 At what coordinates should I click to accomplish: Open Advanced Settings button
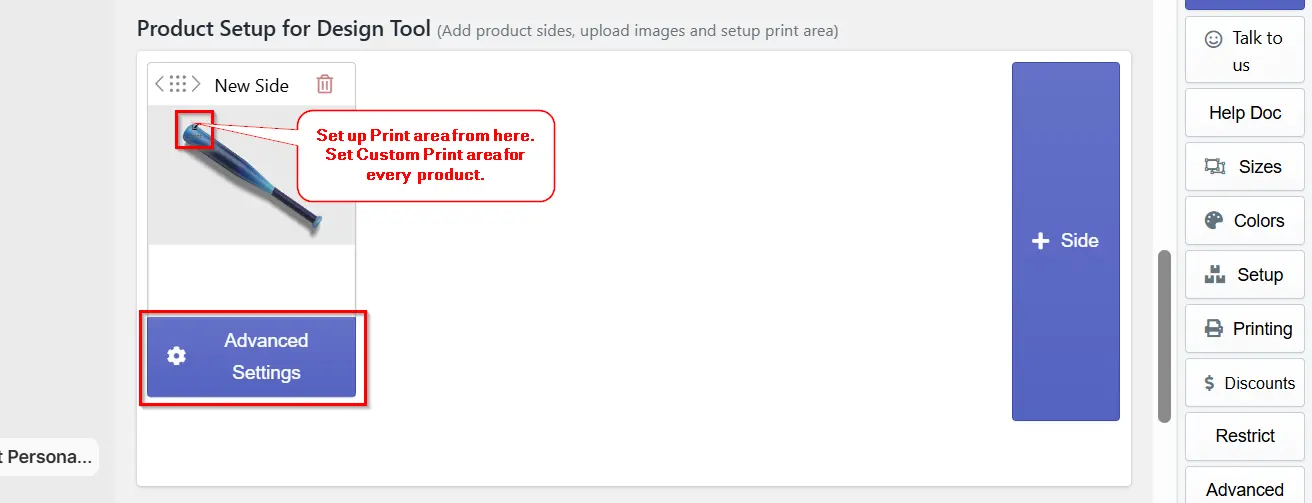coord(252,357)
